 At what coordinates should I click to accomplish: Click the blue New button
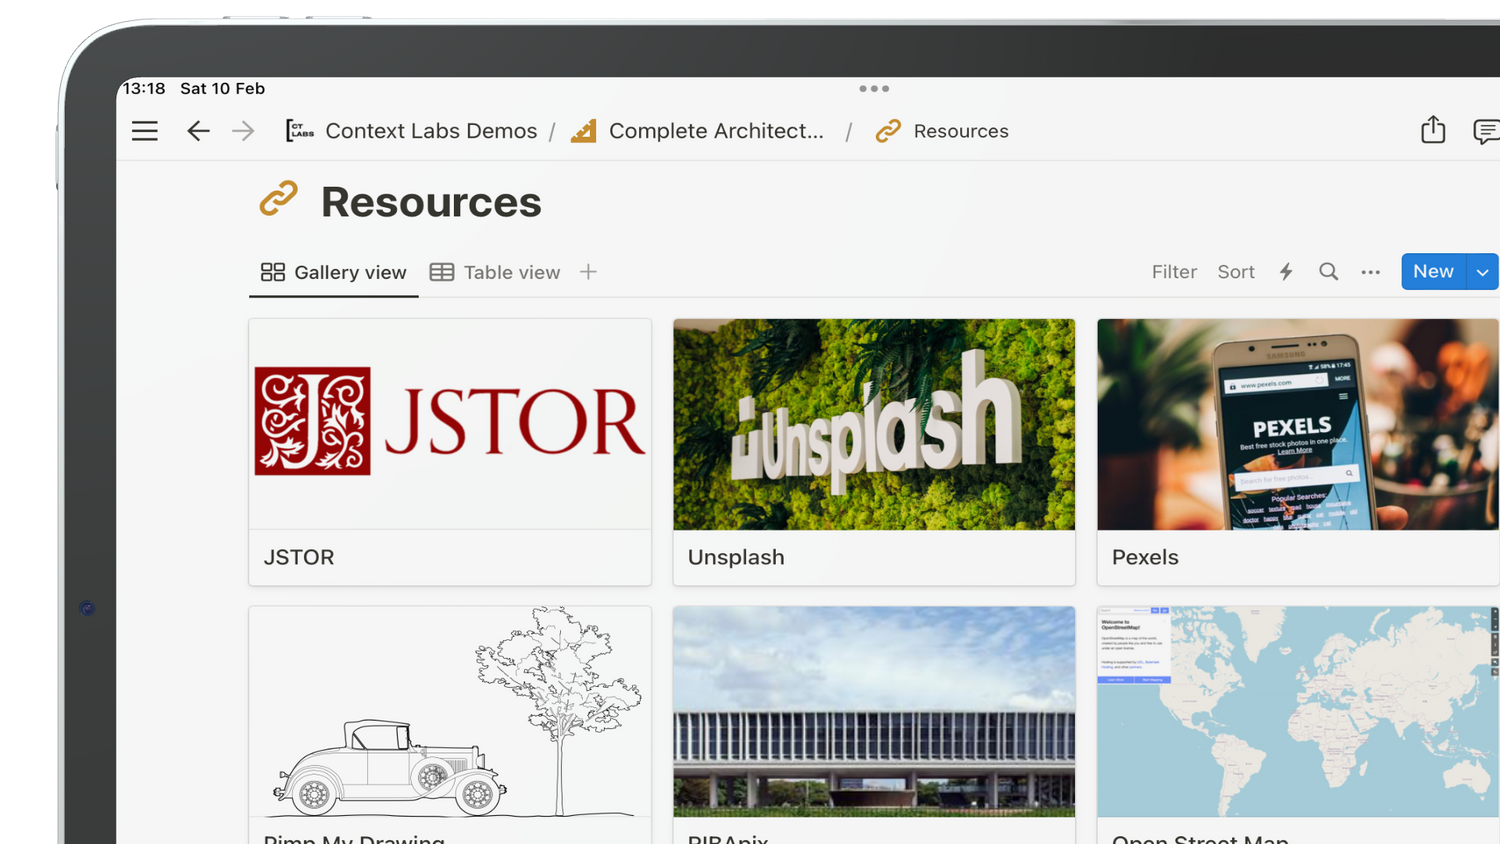point(1433,272)
